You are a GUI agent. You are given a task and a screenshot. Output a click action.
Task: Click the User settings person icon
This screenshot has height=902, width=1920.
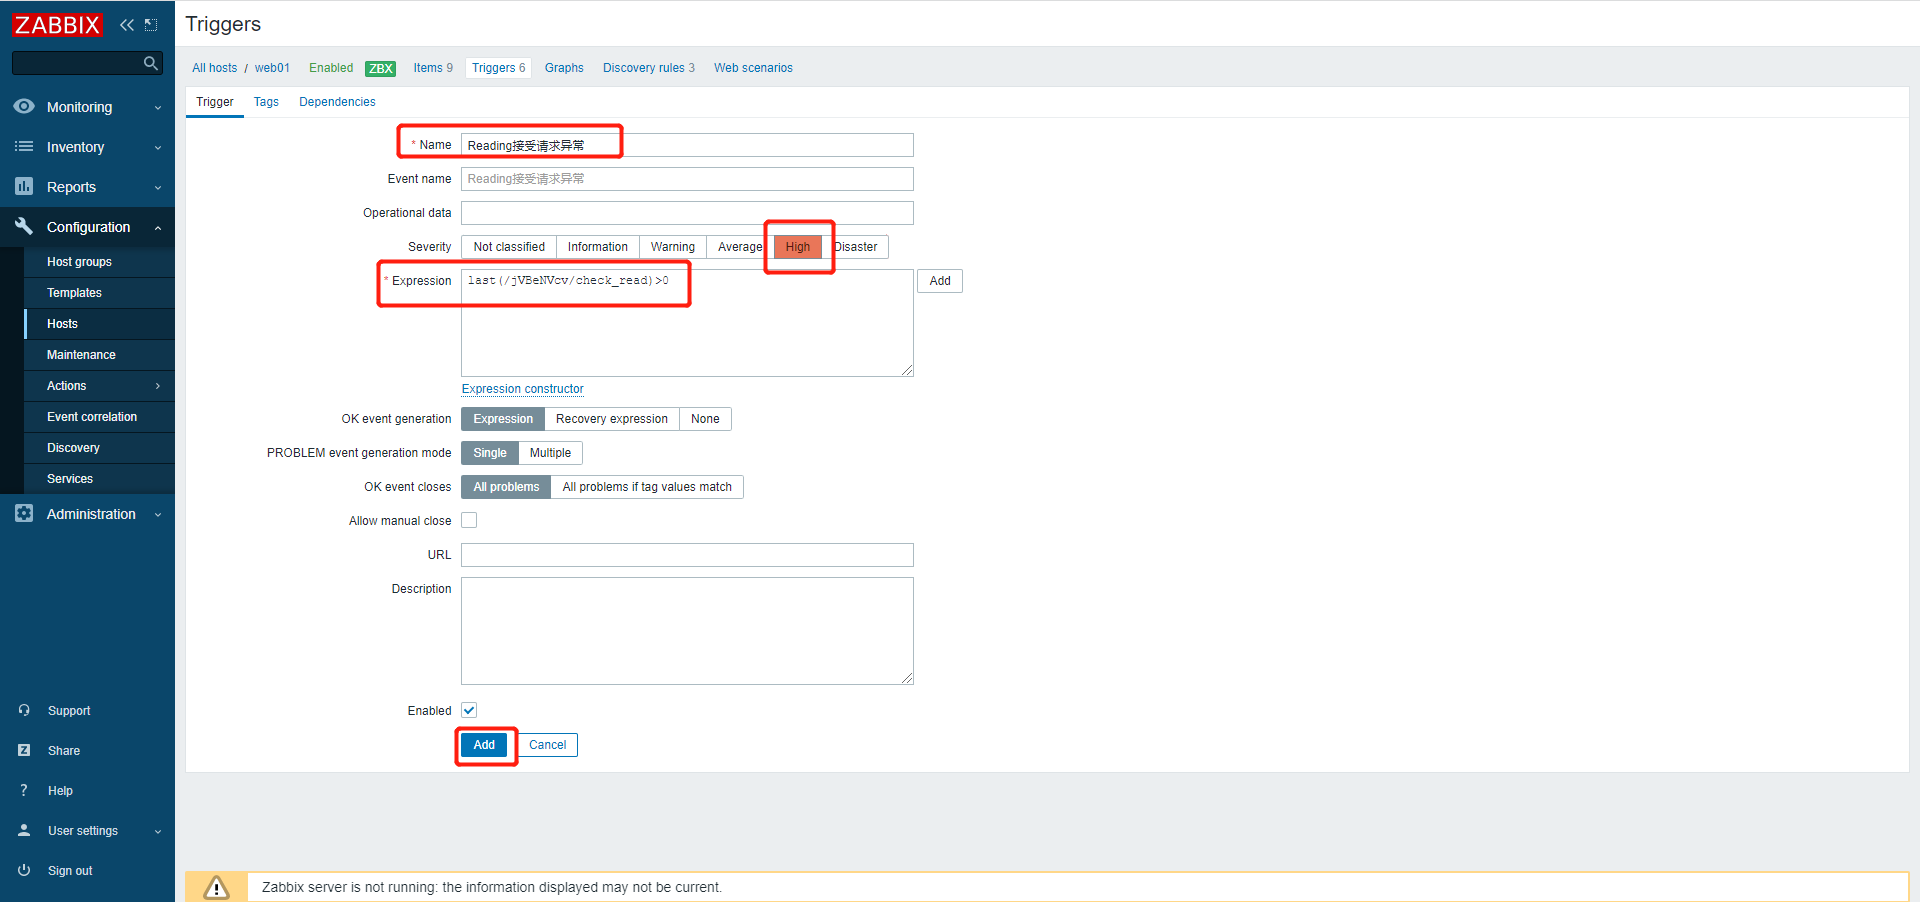click(x=24, y=830)
